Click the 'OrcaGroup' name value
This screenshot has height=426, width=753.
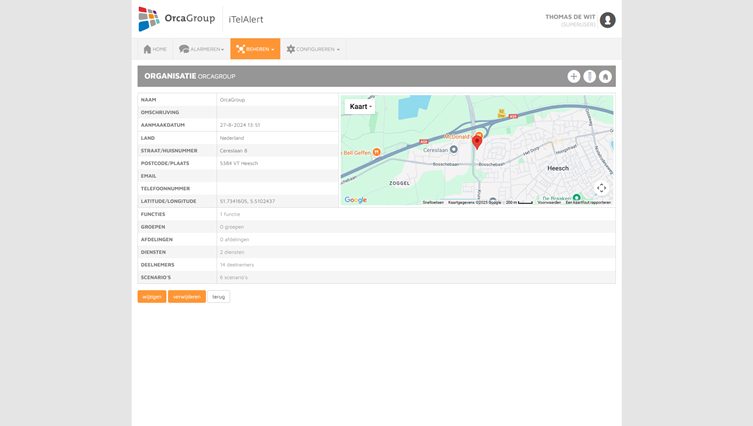tap(232, 100)
